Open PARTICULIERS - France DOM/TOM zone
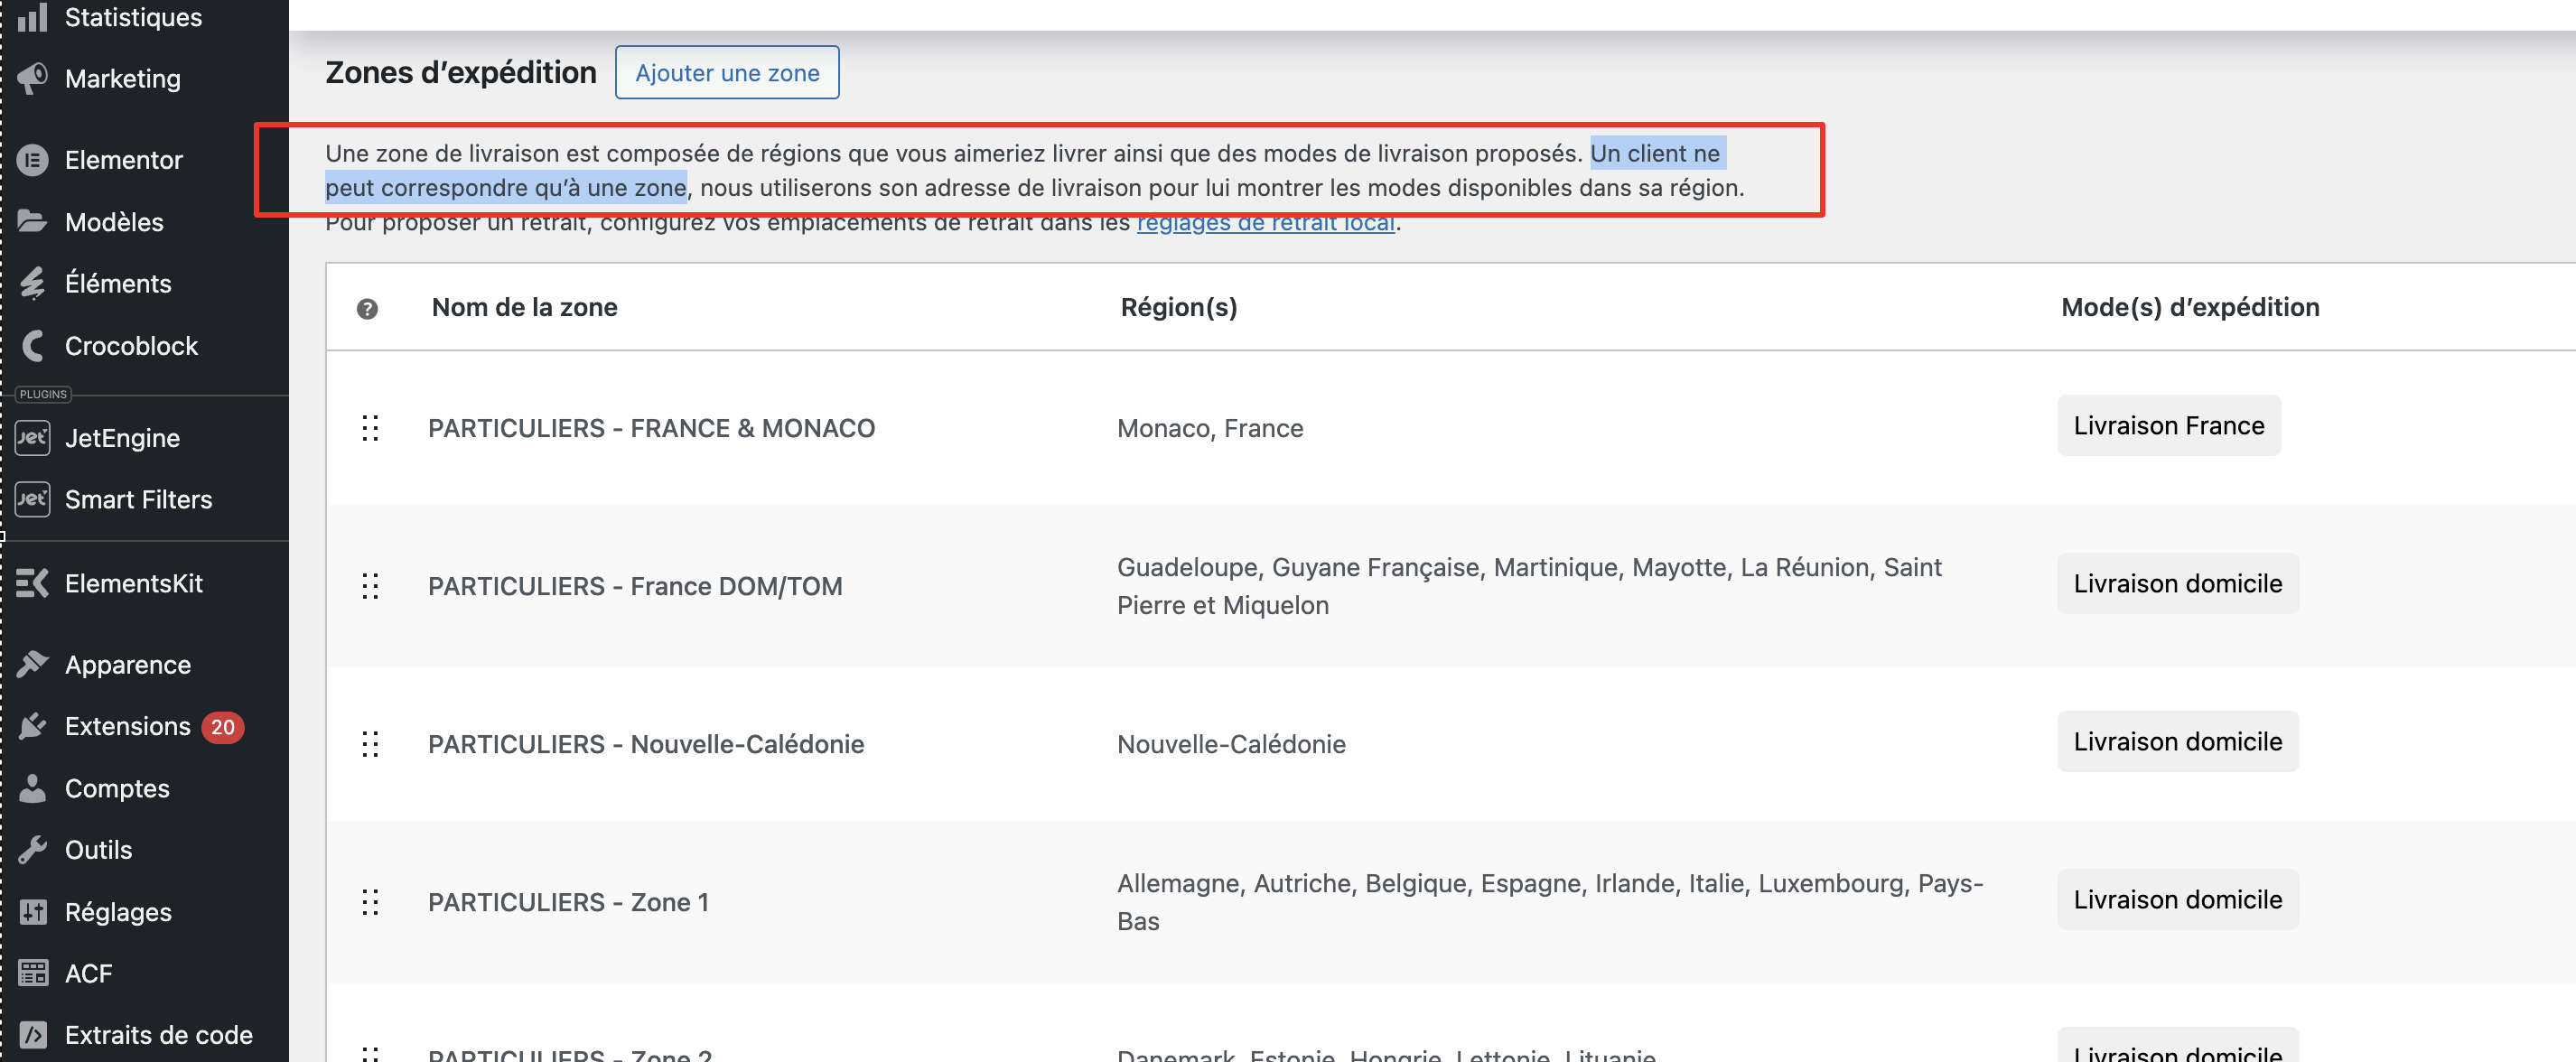The width and height of the screenshot is (2576, 1062). [635, 586]
